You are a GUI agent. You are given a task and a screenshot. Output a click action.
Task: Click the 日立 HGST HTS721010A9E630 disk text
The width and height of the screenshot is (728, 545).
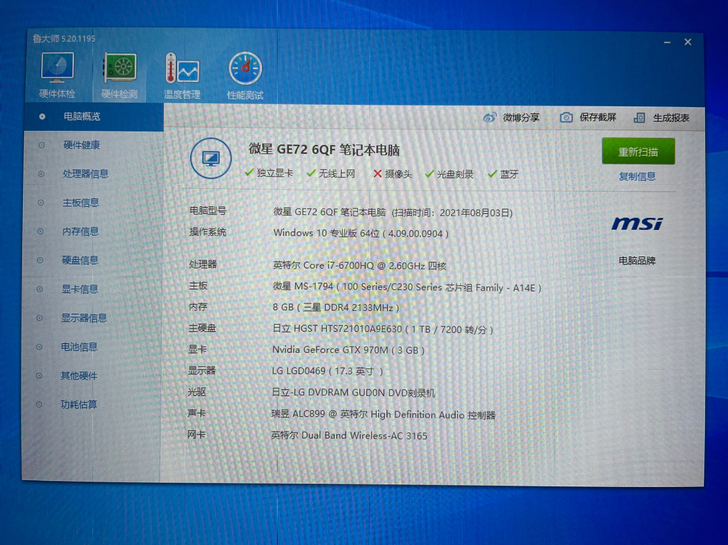click(383, 329)
